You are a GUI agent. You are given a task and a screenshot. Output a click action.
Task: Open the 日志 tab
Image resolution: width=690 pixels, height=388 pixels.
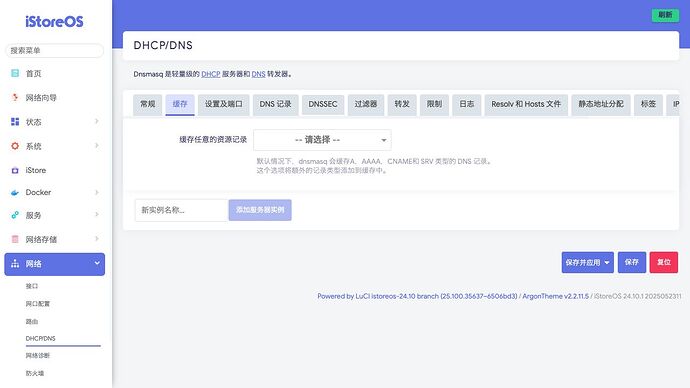[466, 104]
